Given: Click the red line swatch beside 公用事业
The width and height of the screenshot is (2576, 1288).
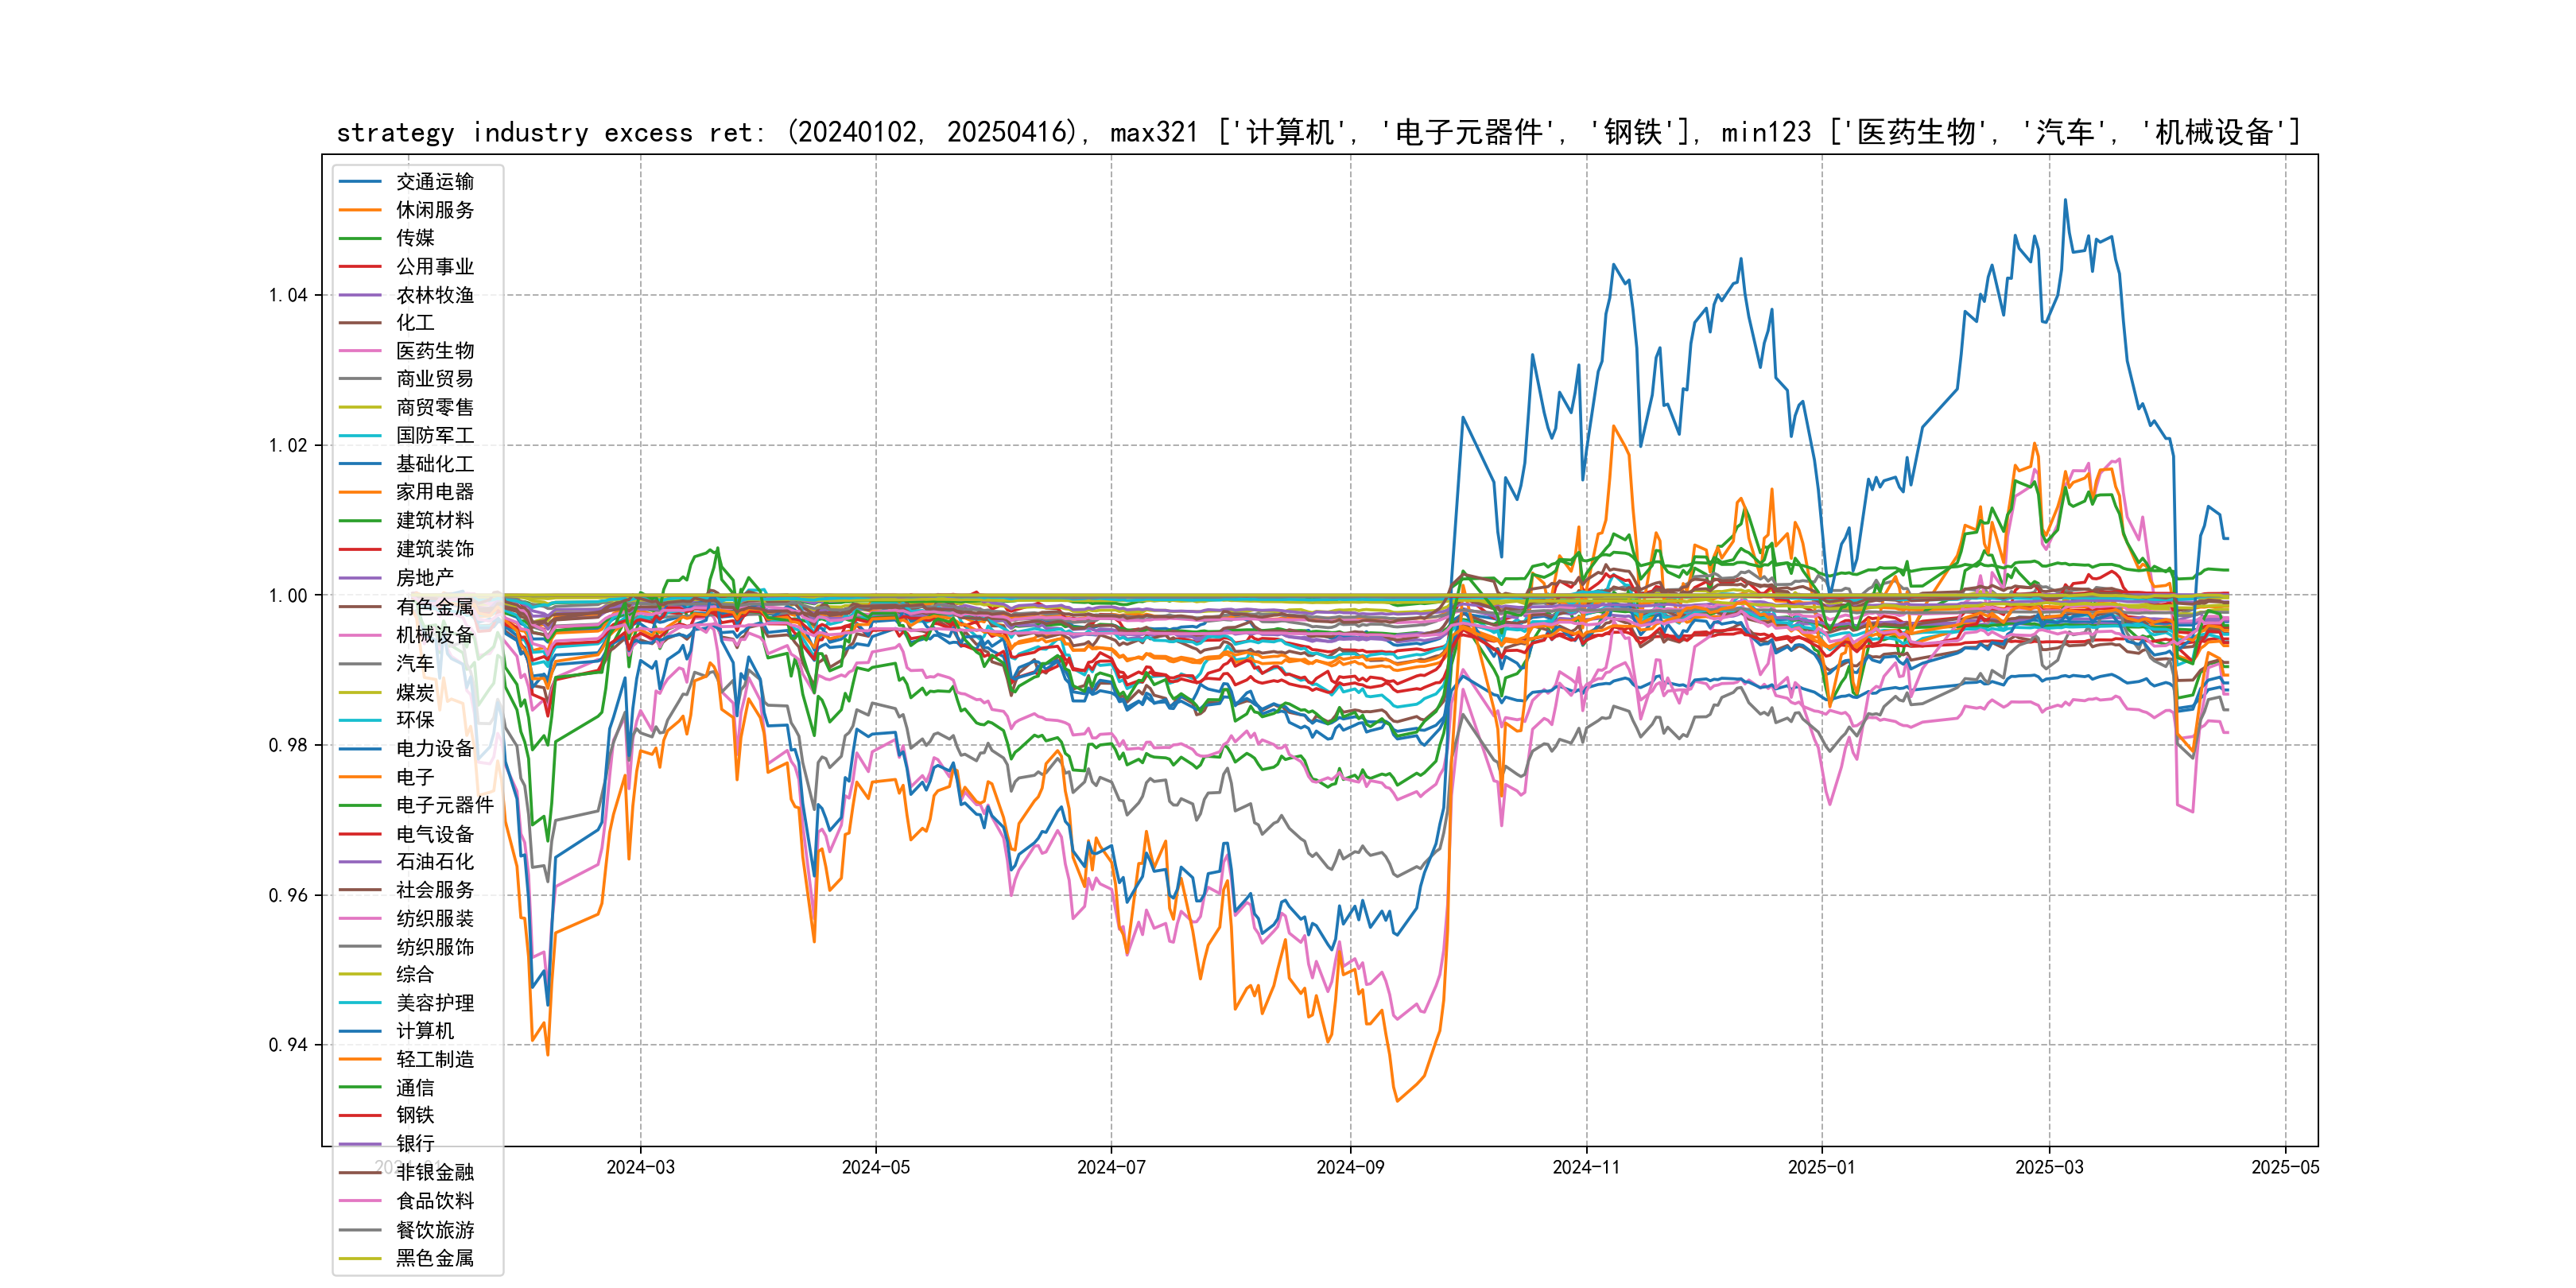Looking at the screenshot, I should pos(360,267).
